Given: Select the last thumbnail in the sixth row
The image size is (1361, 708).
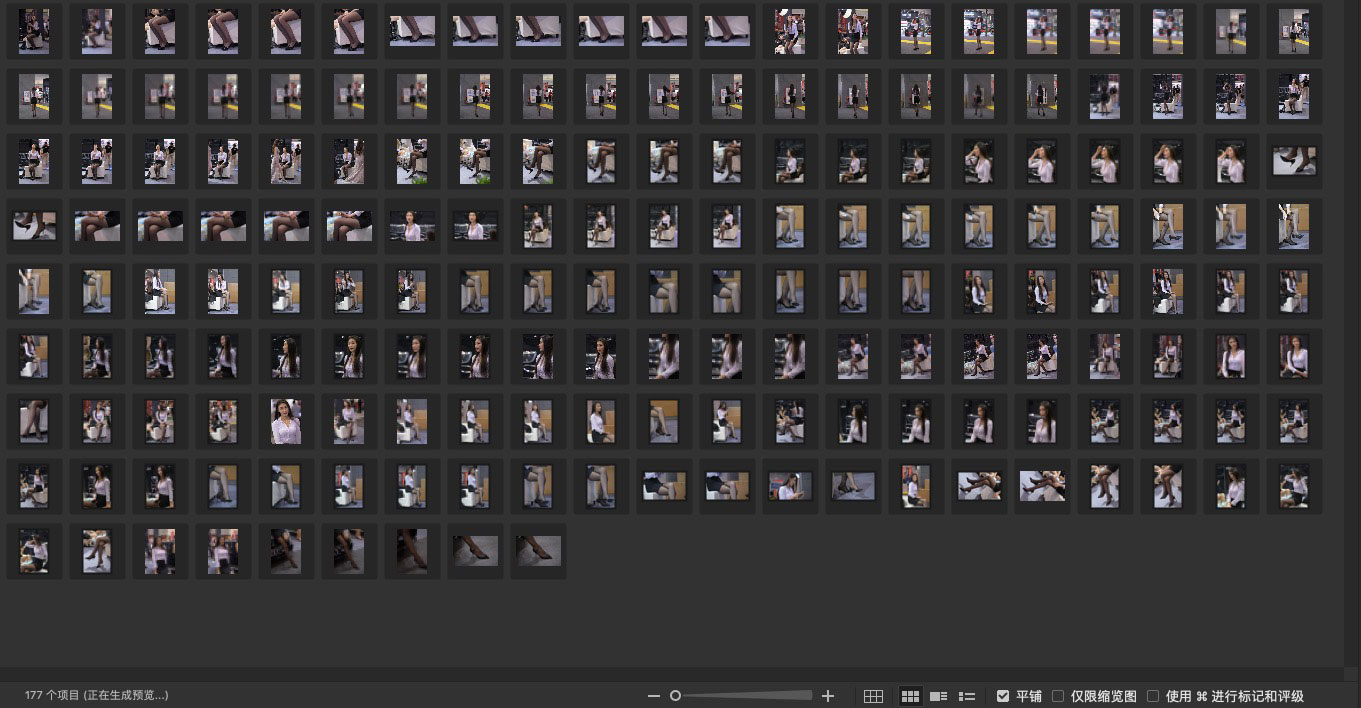Looking at the screenshot, I should [x=1294, y=356].
